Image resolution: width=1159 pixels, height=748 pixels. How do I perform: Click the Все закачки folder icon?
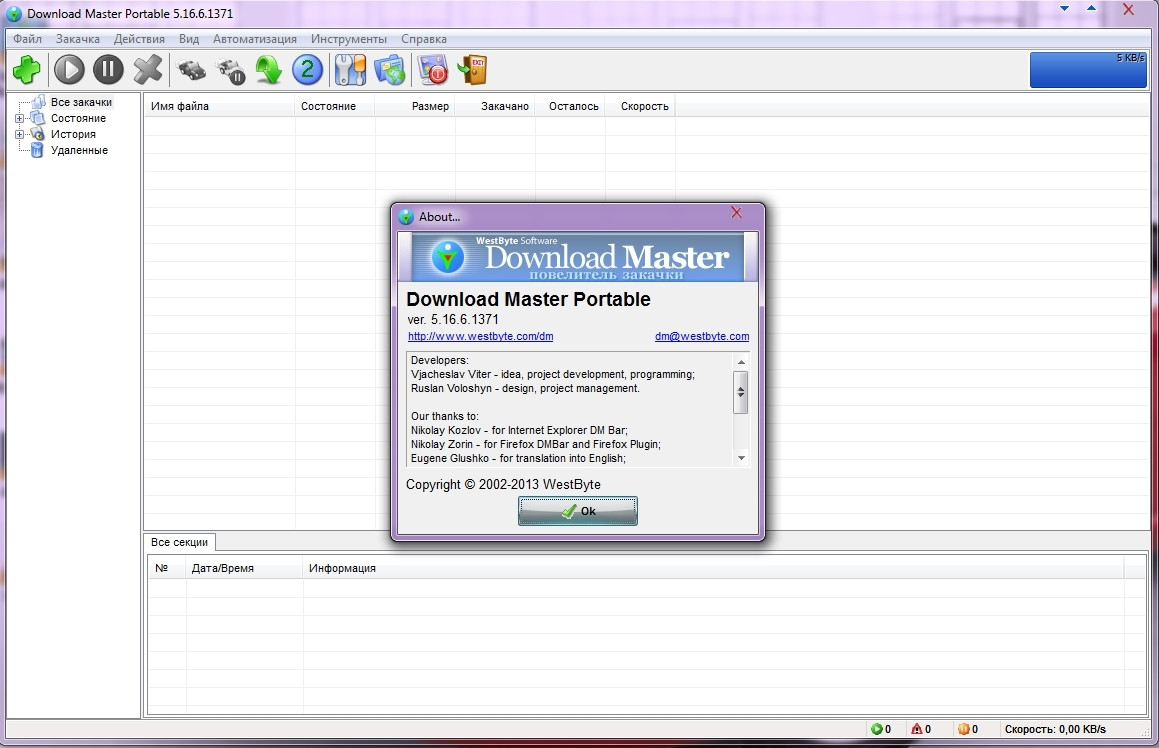(38, 102)
